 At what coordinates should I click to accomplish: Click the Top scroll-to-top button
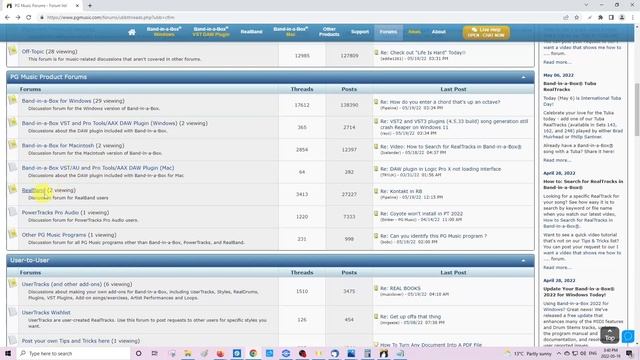[609, 335]
